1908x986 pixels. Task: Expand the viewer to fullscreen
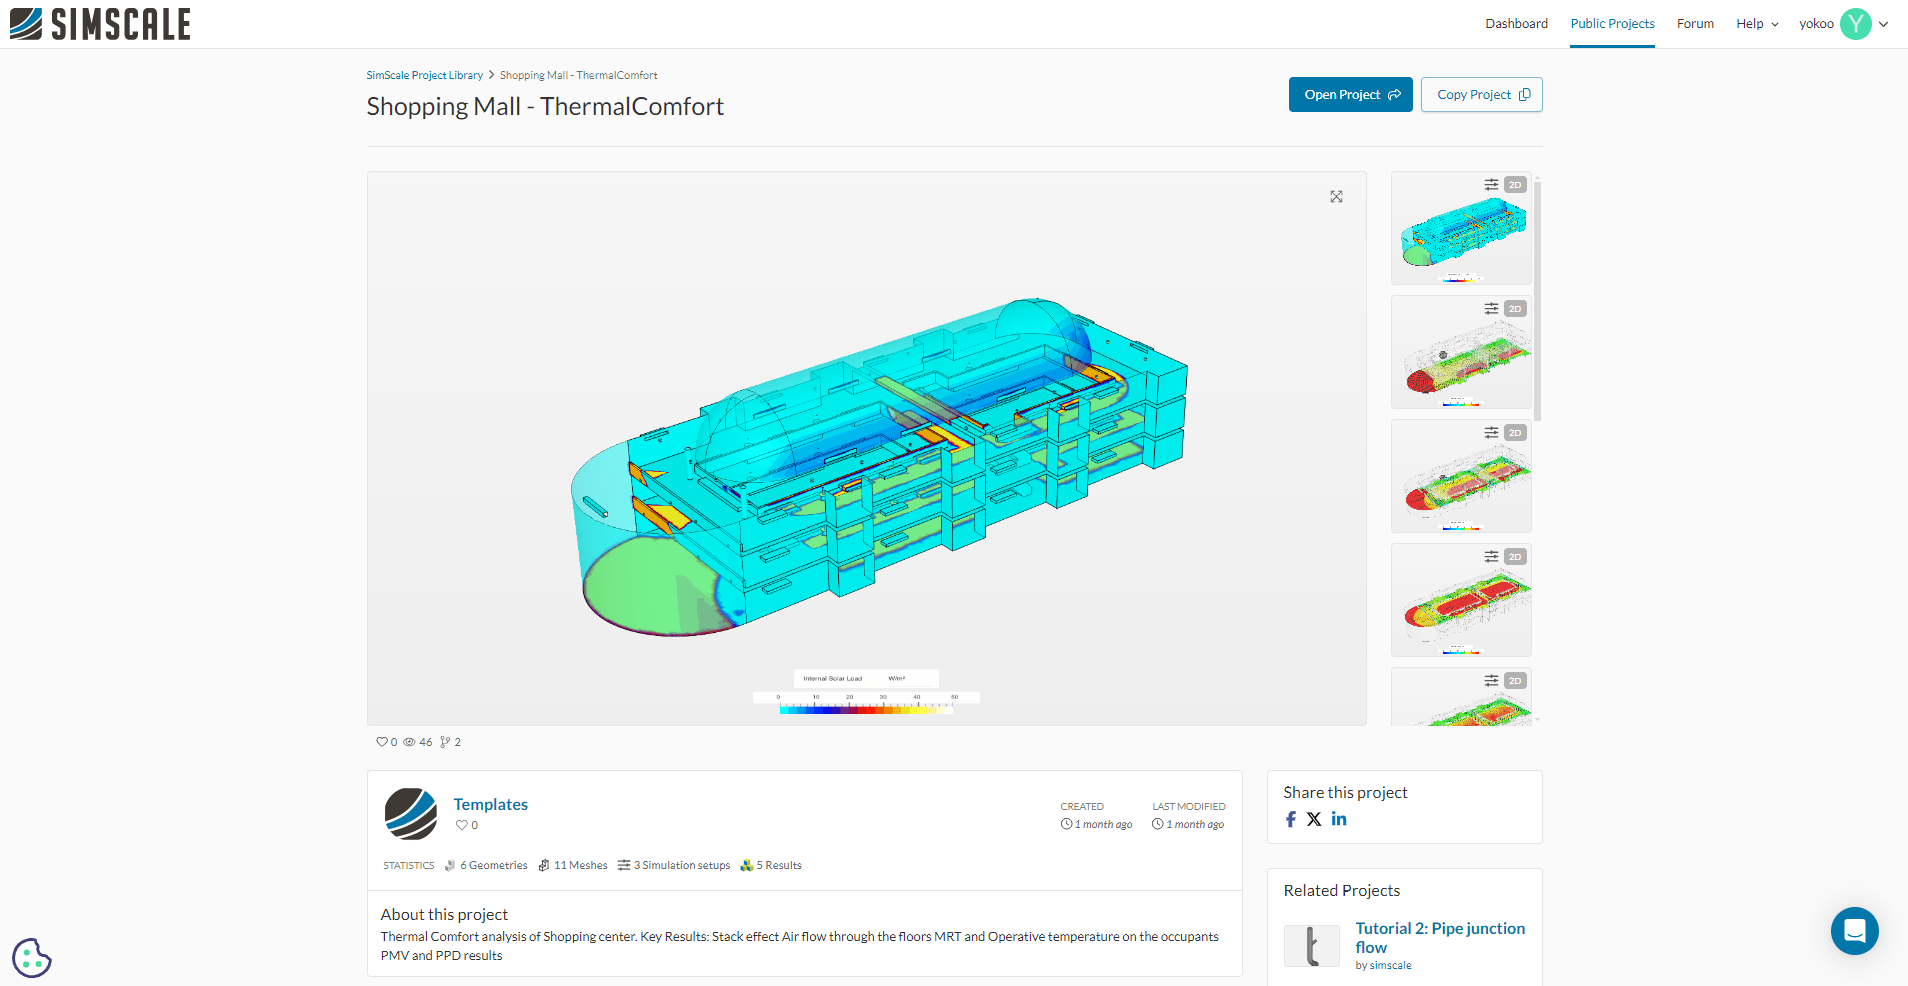(1336, 196)
